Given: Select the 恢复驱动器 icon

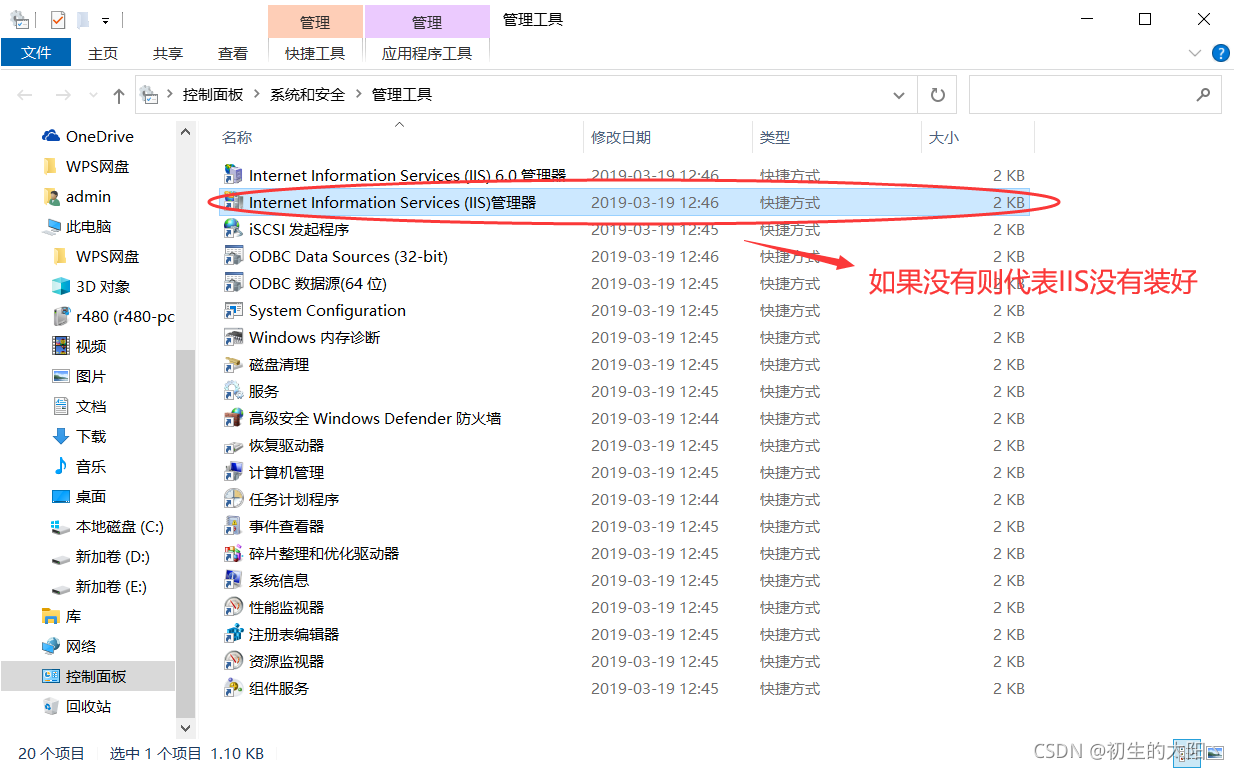Looking at the screenshot, I should tap(233, 445).
